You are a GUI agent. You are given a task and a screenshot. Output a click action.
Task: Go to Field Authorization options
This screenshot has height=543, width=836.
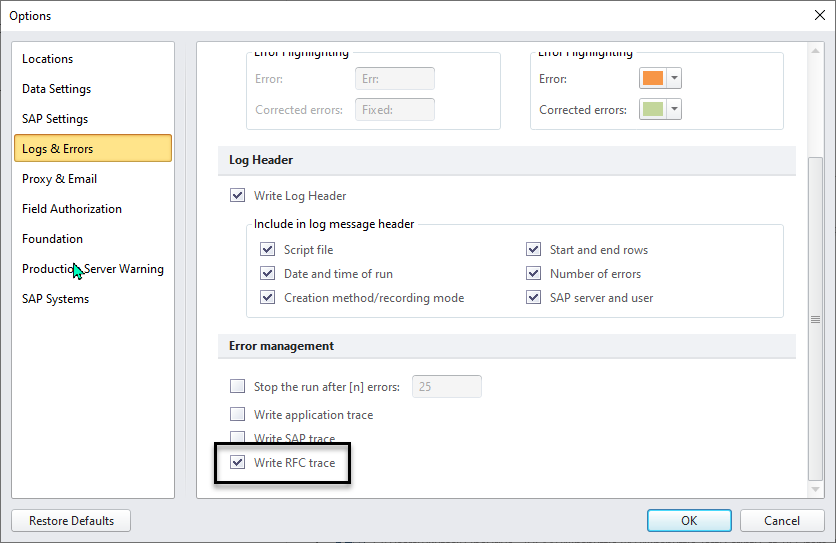click(72, 209)
